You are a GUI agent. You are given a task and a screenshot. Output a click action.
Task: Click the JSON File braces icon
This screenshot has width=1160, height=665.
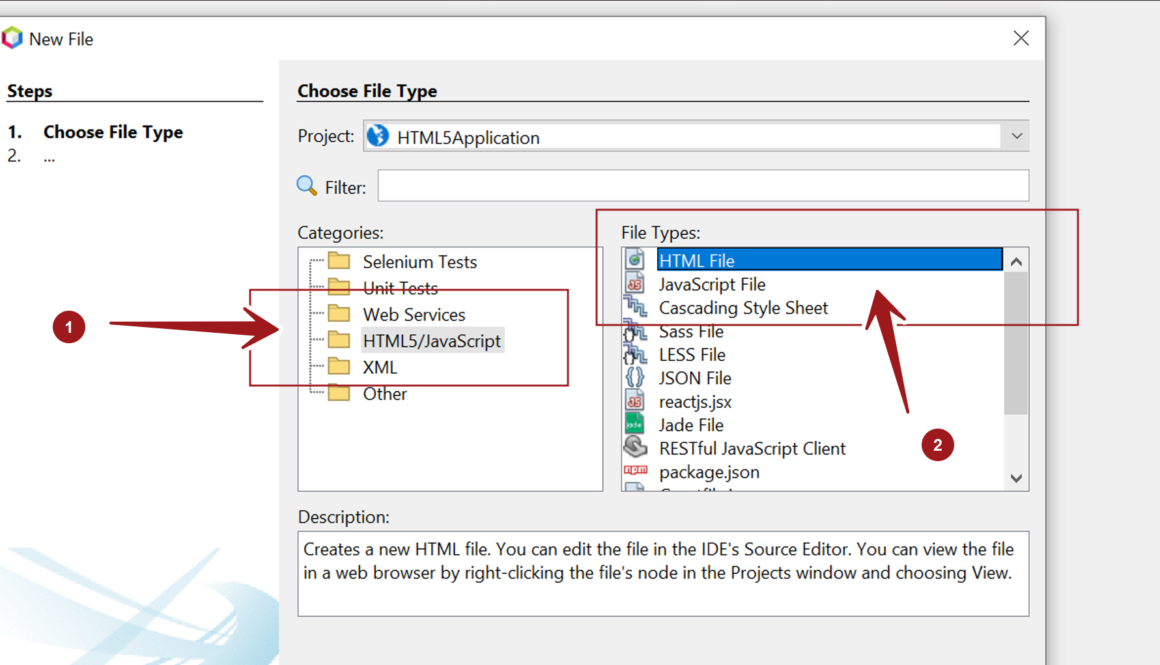635,378
